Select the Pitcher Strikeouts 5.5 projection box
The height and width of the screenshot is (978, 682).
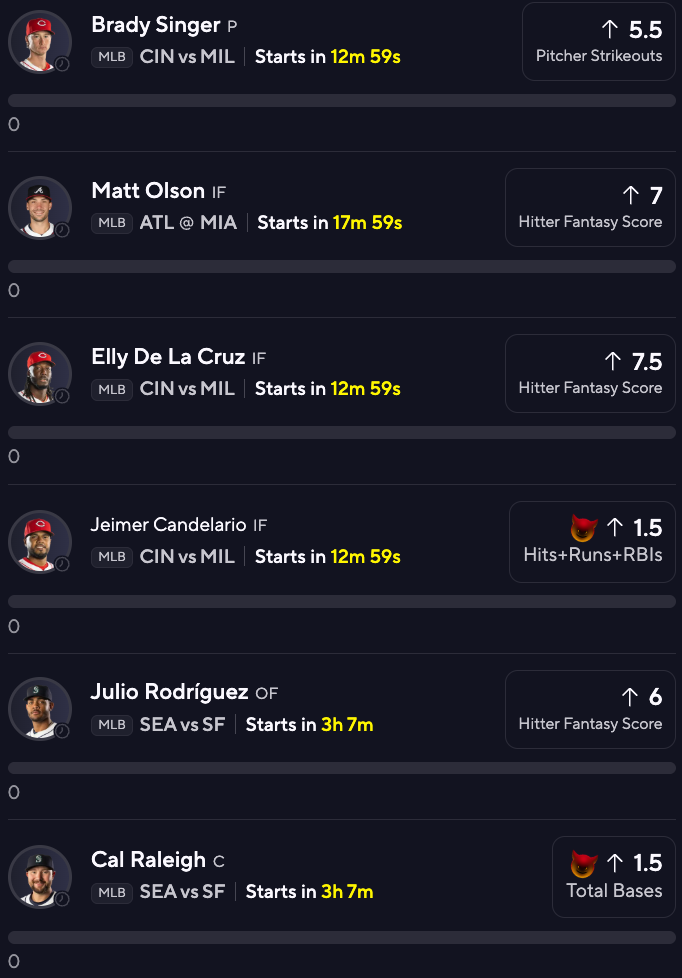(x=599, y=42)
